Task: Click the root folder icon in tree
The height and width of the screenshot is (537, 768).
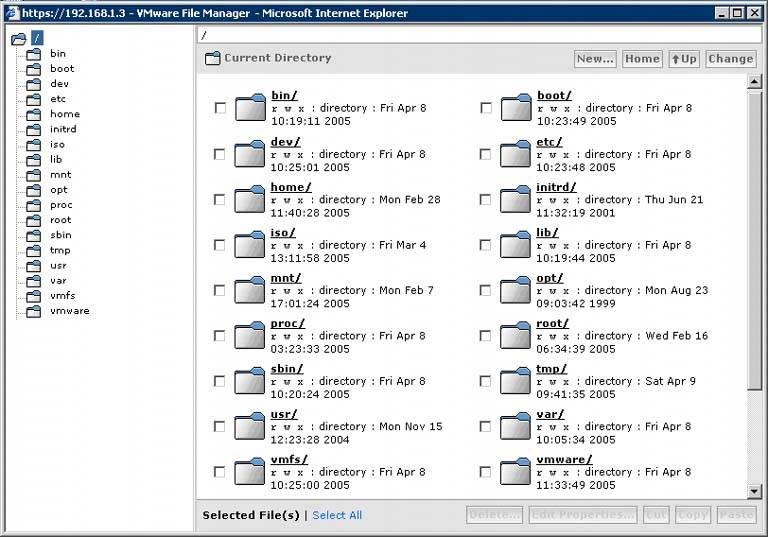Action: tap(18, 39)
